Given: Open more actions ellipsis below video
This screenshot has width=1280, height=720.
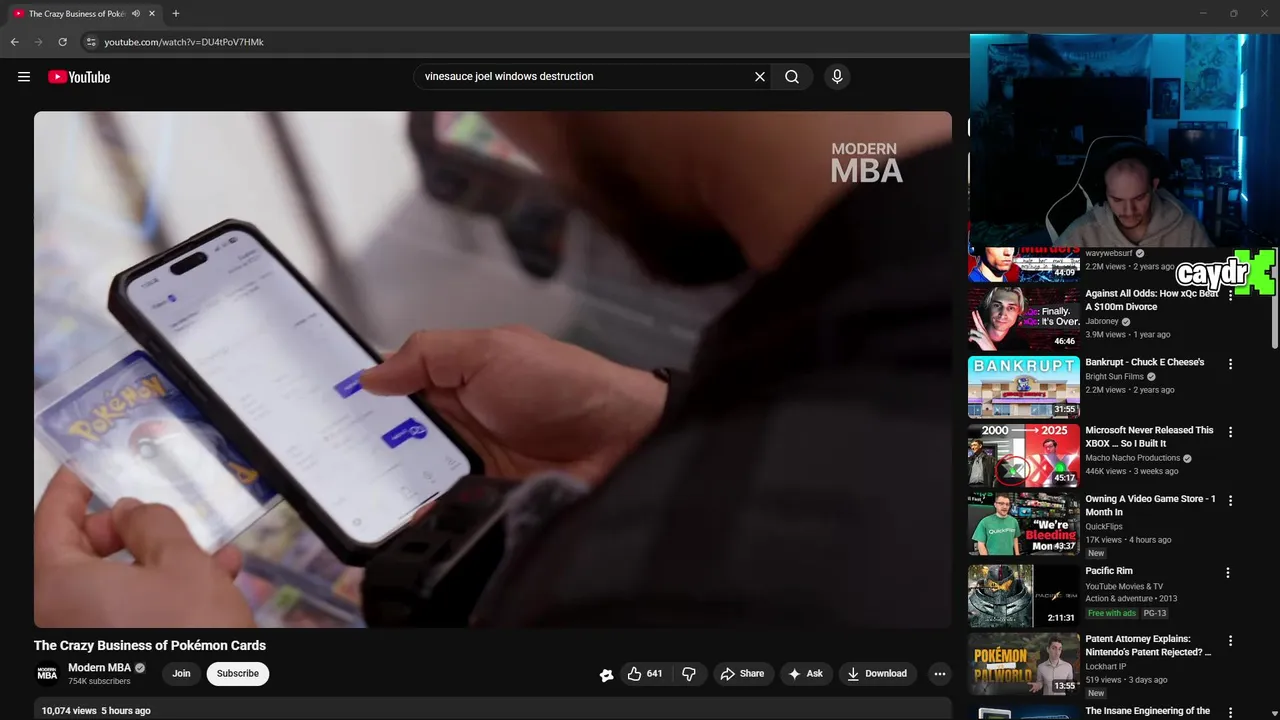Looking at the screenshot, I should point(939,674).
